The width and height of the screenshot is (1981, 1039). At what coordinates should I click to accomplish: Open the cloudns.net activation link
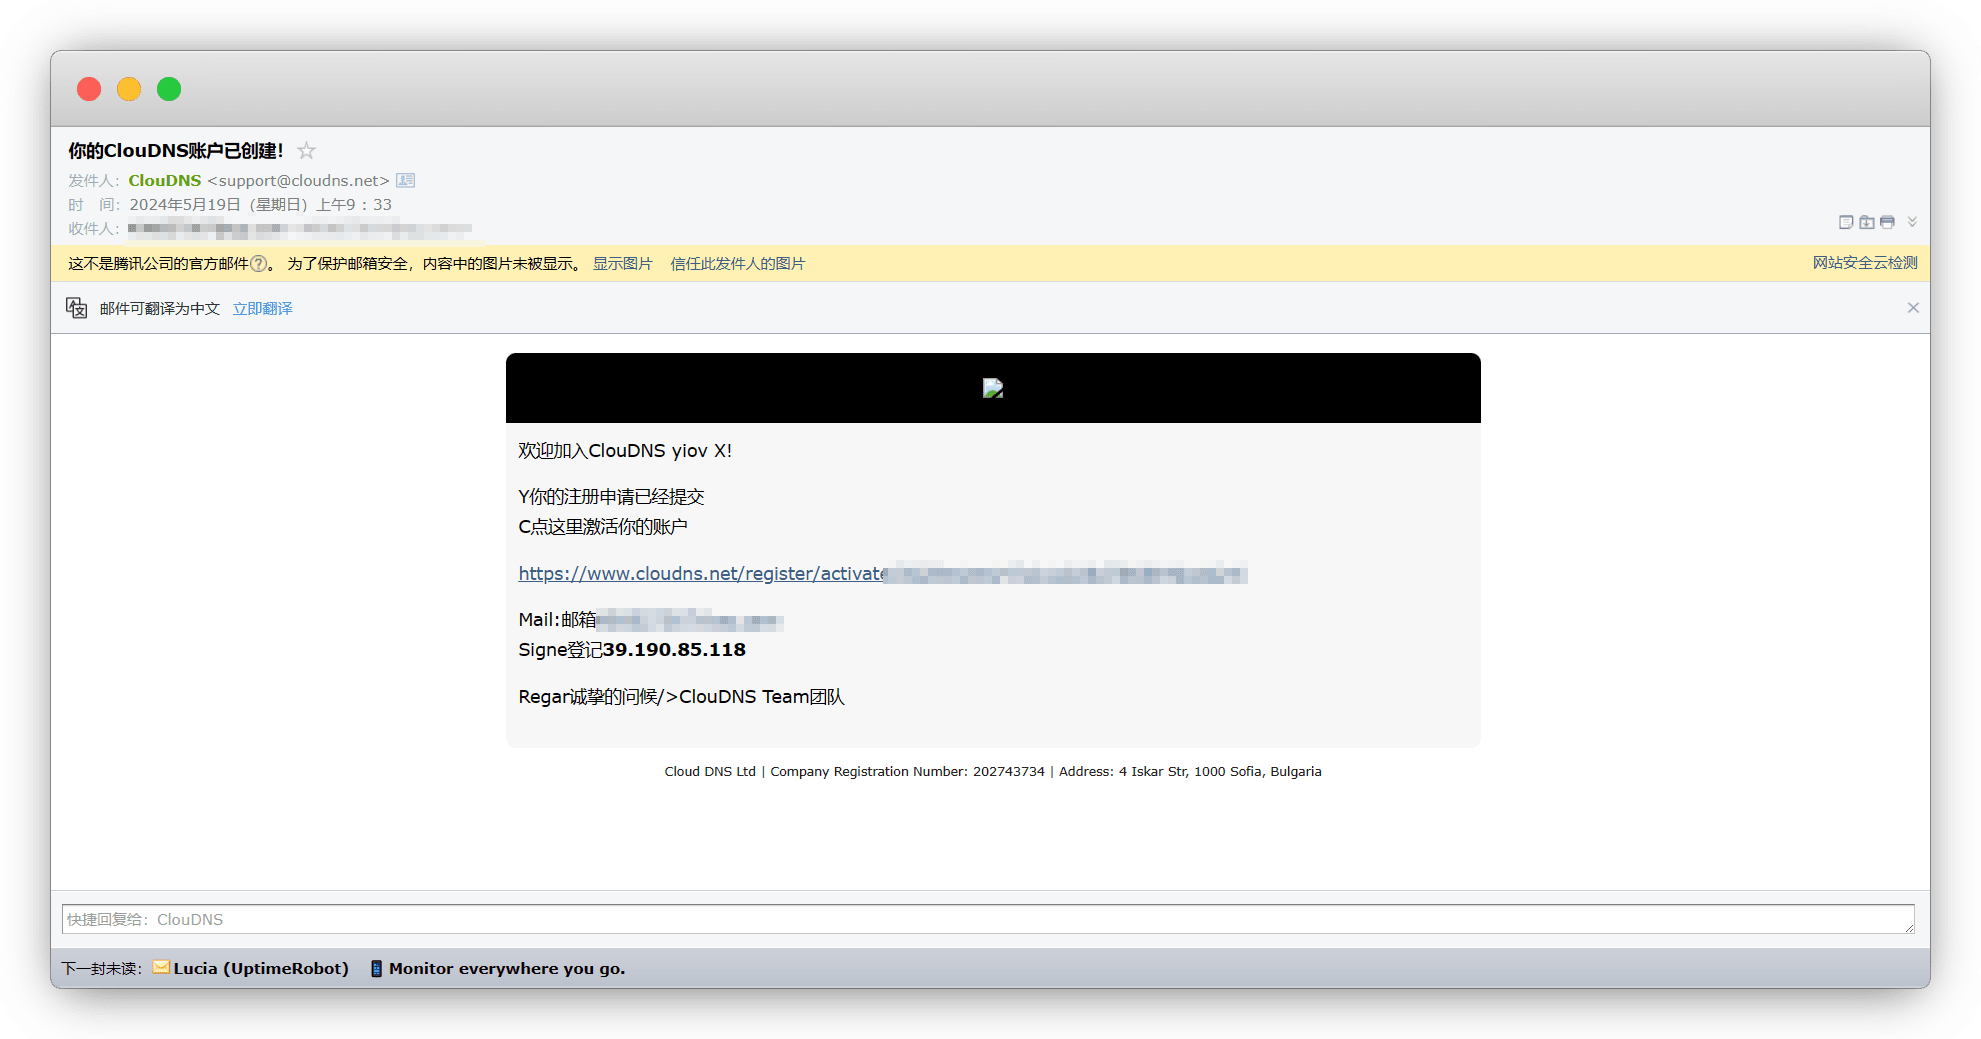click(701, 574)
